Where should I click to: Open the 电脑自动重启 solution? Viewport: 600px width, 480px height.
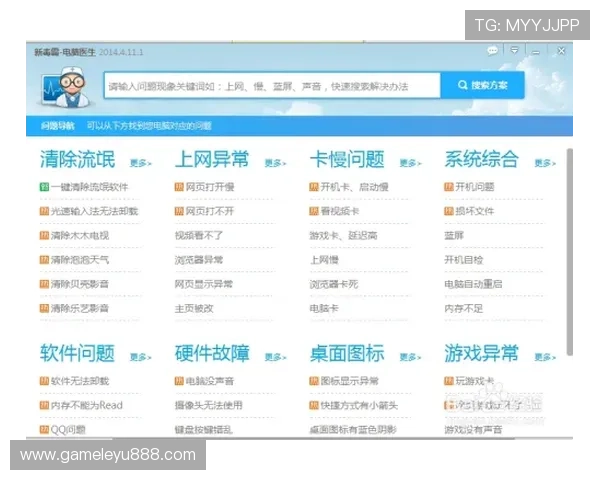(x=473, y=284)
